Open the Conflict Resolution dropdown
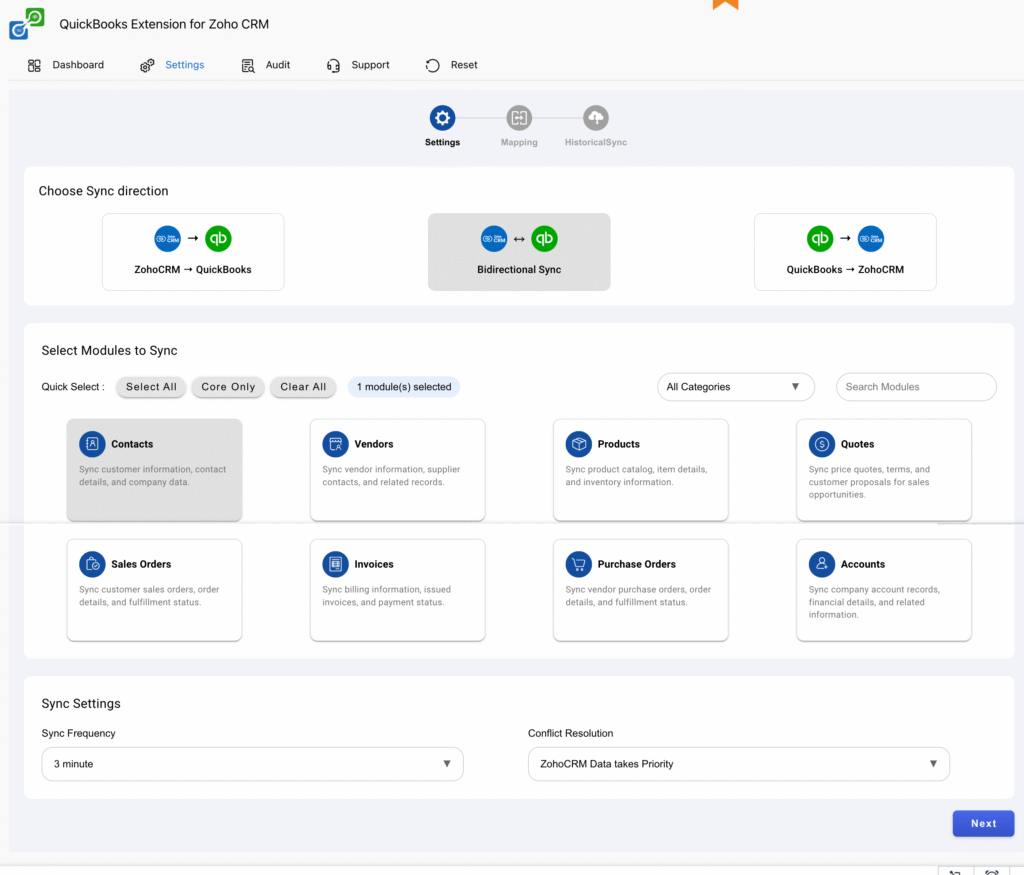 [x=738, y=763]
